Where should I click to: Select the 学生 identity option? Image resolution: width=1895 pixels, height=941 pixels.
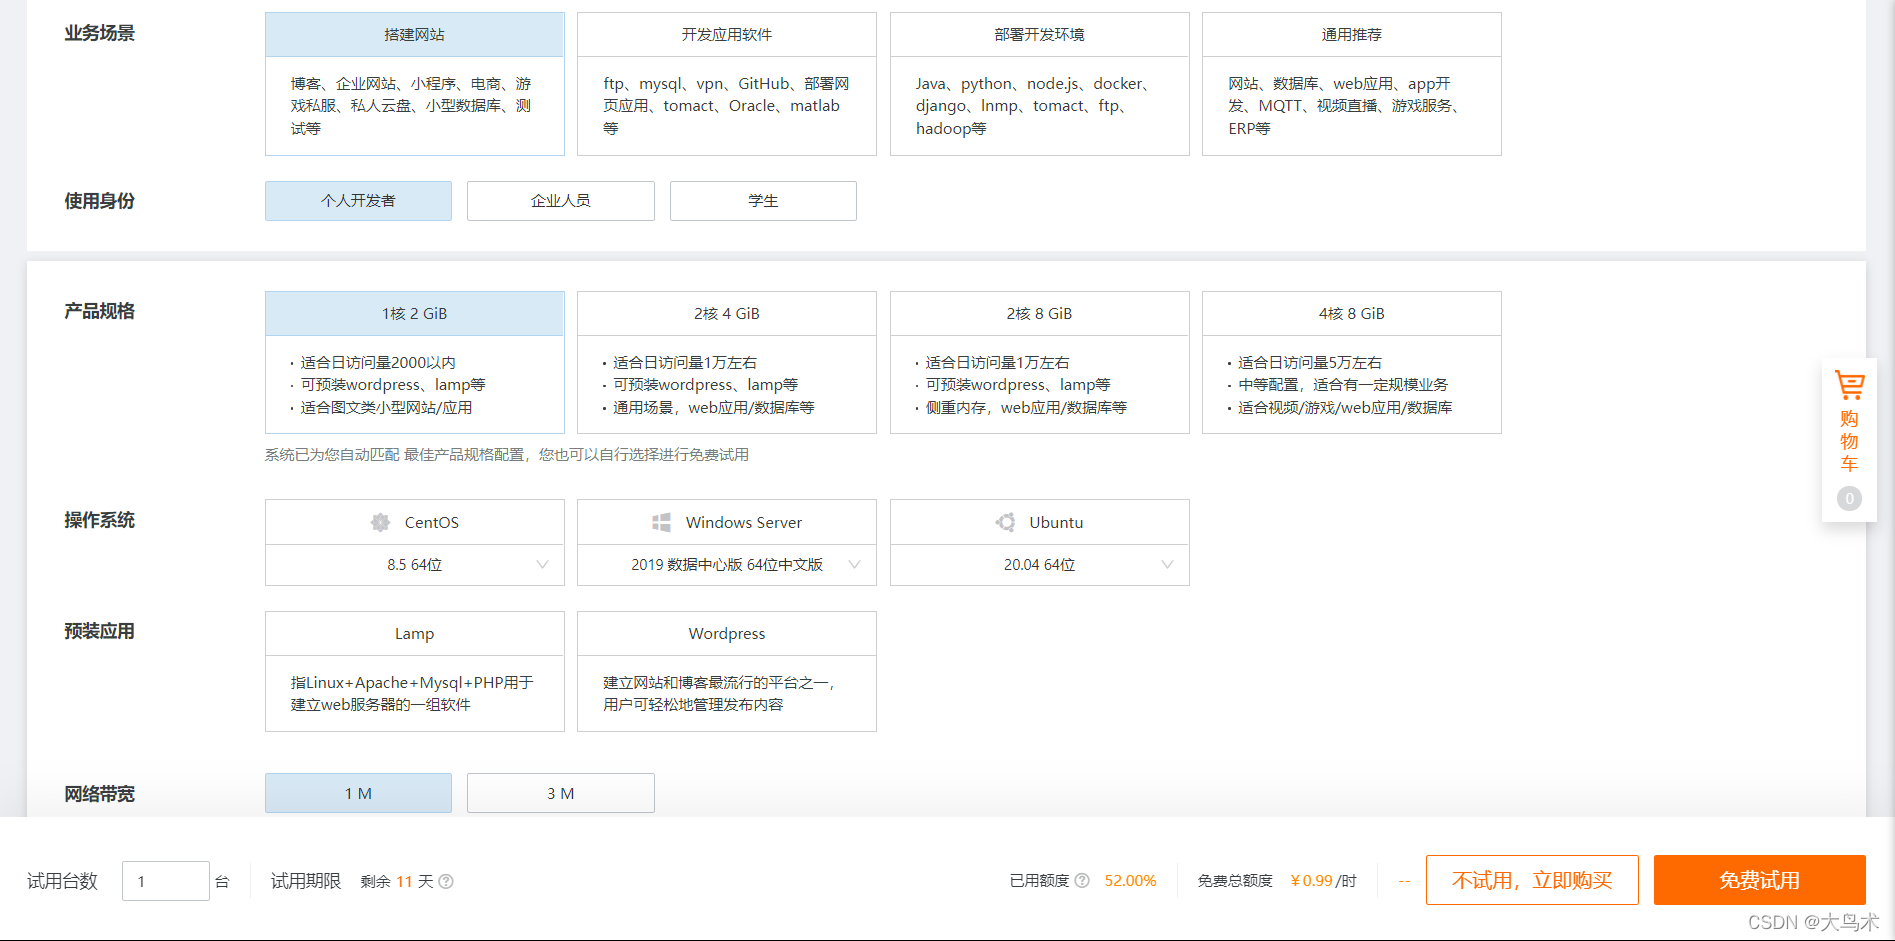pos(762,200)
